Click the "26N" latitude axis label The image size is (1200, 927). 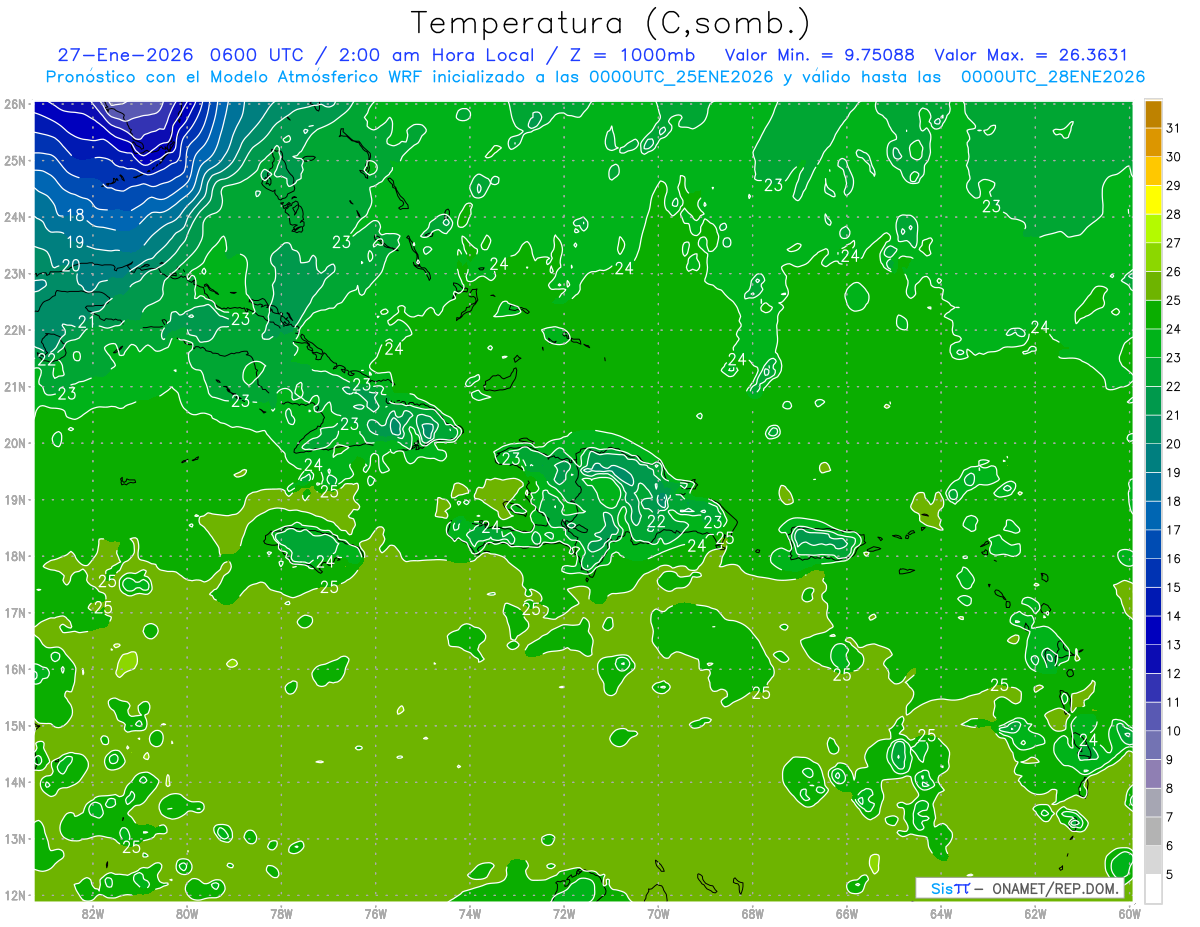[15, 104]
